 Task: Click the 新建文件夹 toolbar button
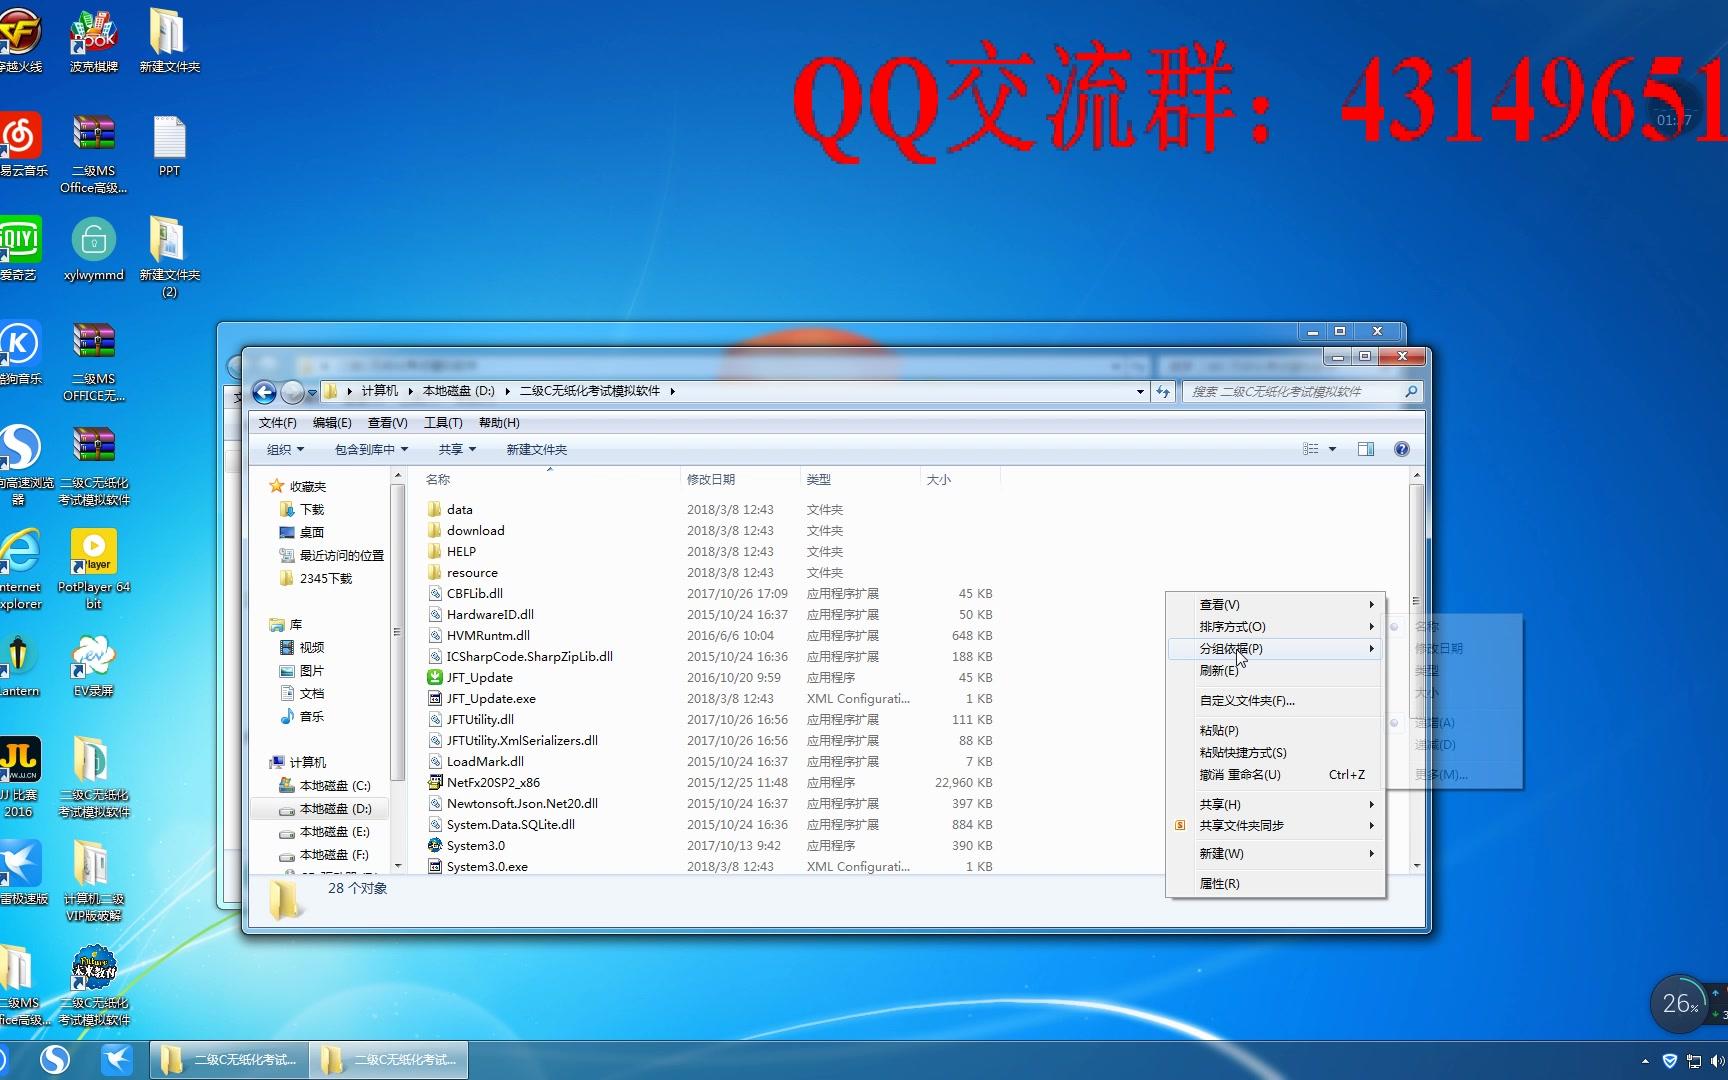pyautogui.click(x=536, y=449)
